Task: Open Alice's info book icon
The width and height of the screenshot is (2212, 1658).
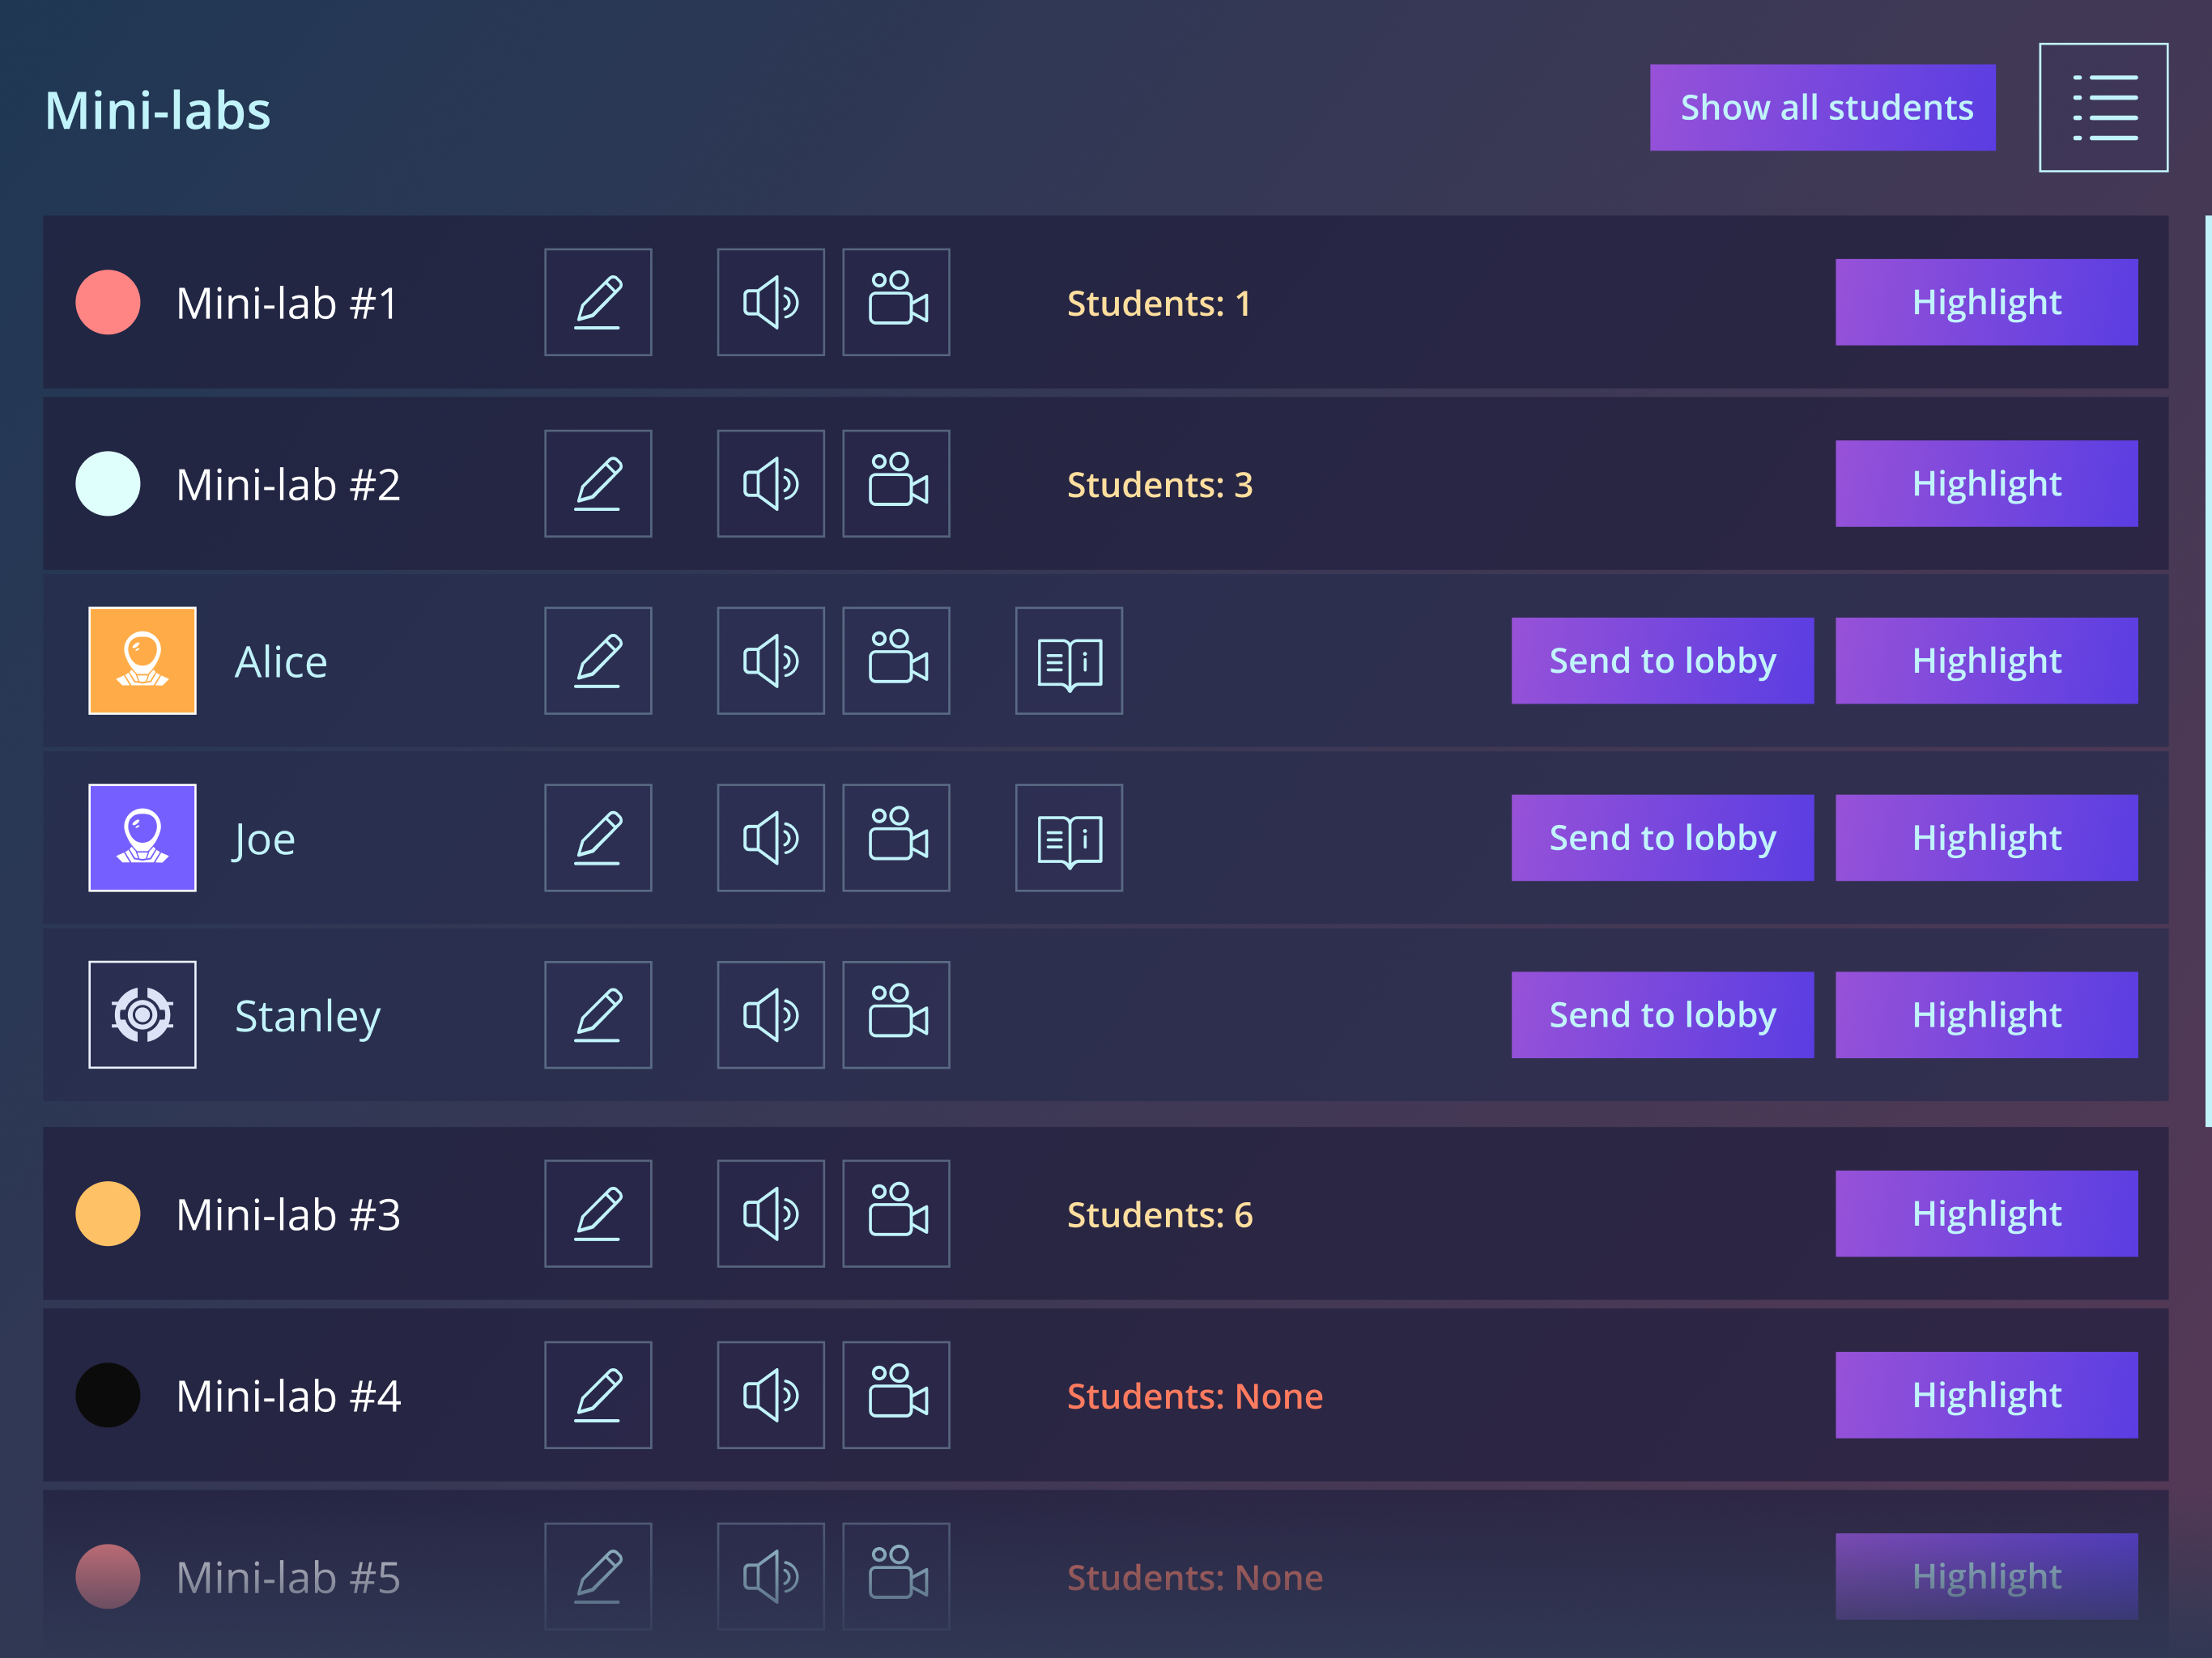Action: [x=1069, y=661]
